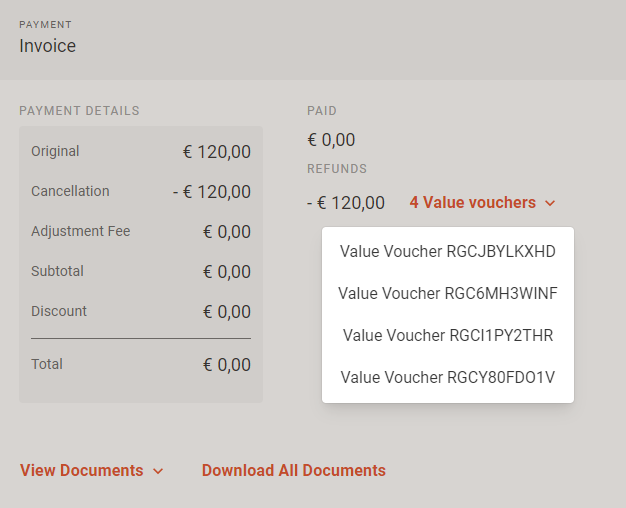The image size is (626, 508).
Task: Click the Cancellation amount - € 120,00
Action: tap(212, 192)
